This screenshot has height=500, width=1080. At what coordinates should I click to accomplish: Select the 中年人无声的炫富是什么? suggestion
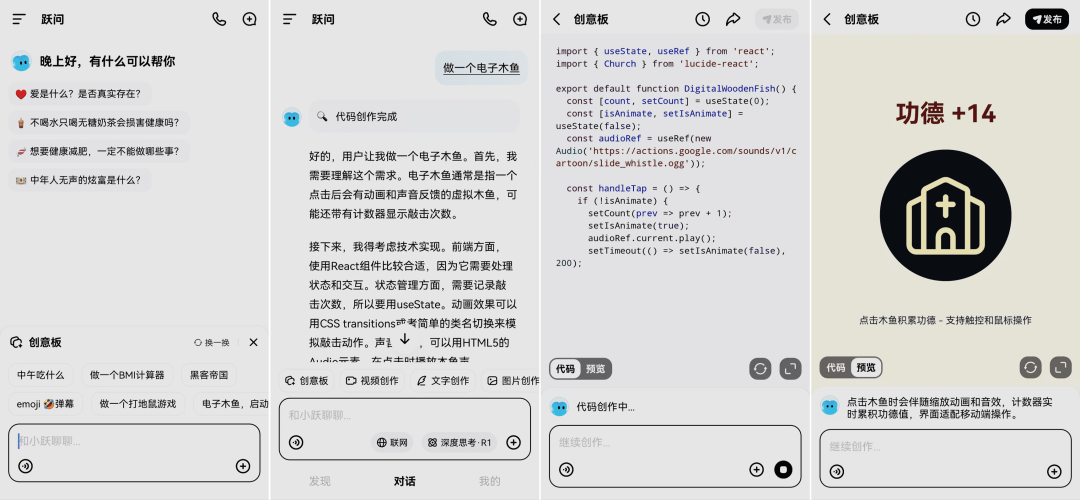tap(80, 180)
